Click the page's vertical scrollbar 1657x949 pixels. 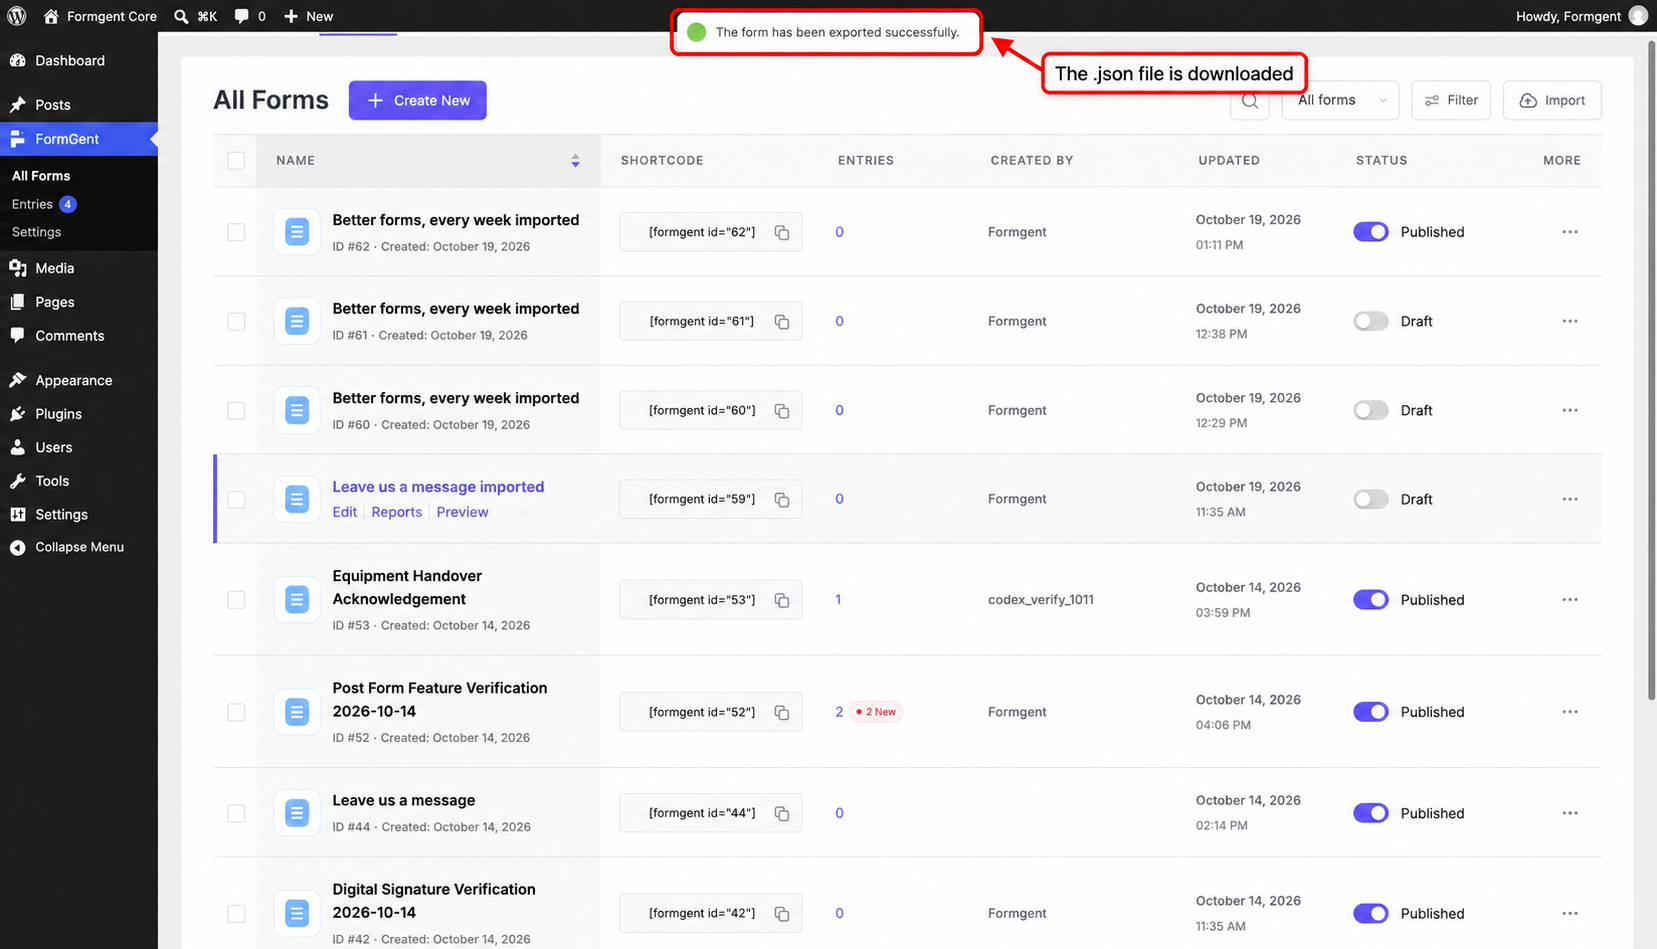[1652, 370]
